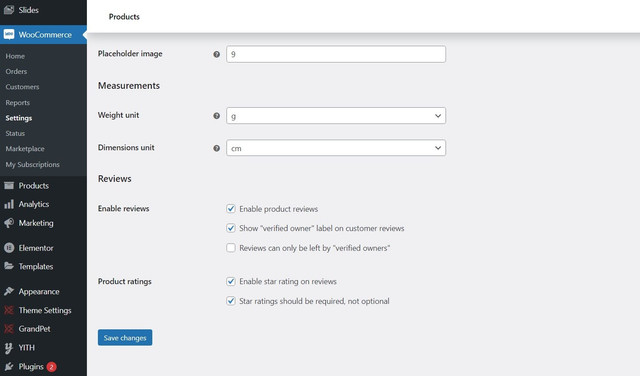Click the Theme Settings icon
Screen dimensions: 640x376
[x=9, y=310]
